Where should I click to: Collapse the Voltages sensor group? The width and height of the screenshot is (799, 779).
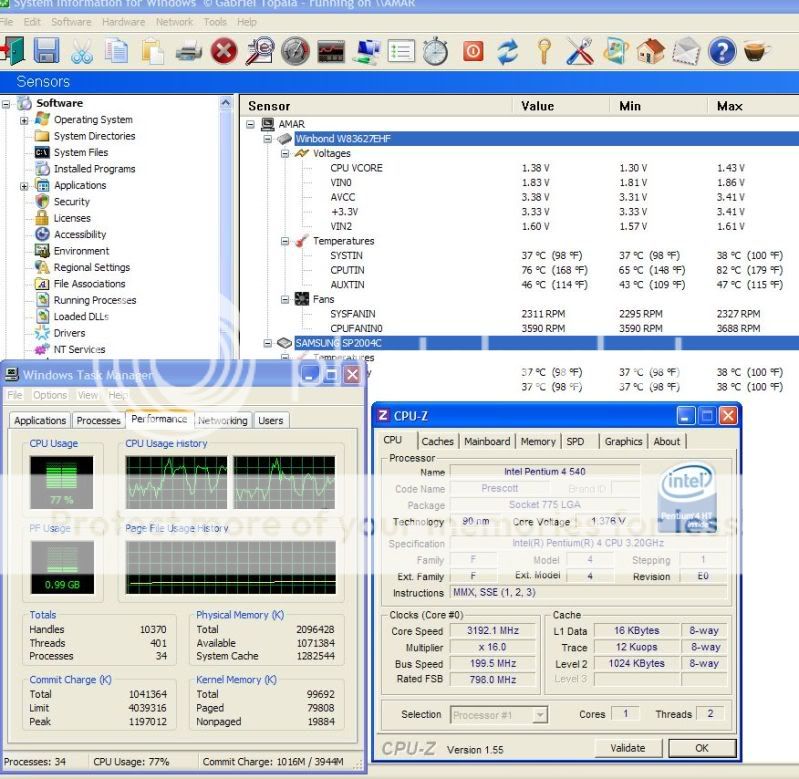[285, 153]
